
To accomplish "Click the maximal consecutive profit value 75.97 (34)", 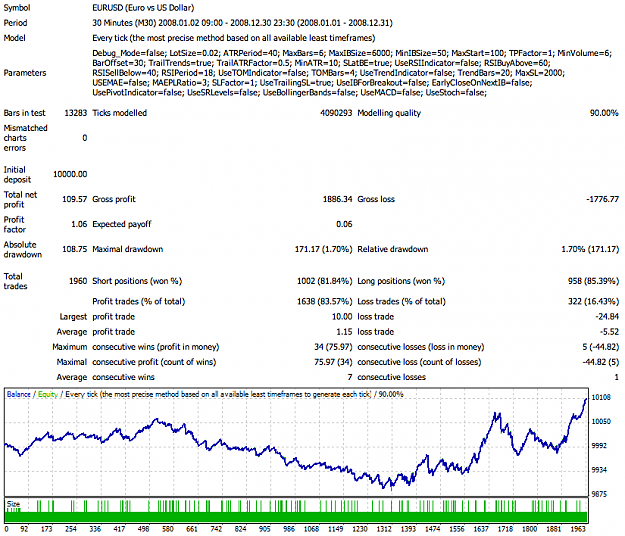I will (333, 362).
